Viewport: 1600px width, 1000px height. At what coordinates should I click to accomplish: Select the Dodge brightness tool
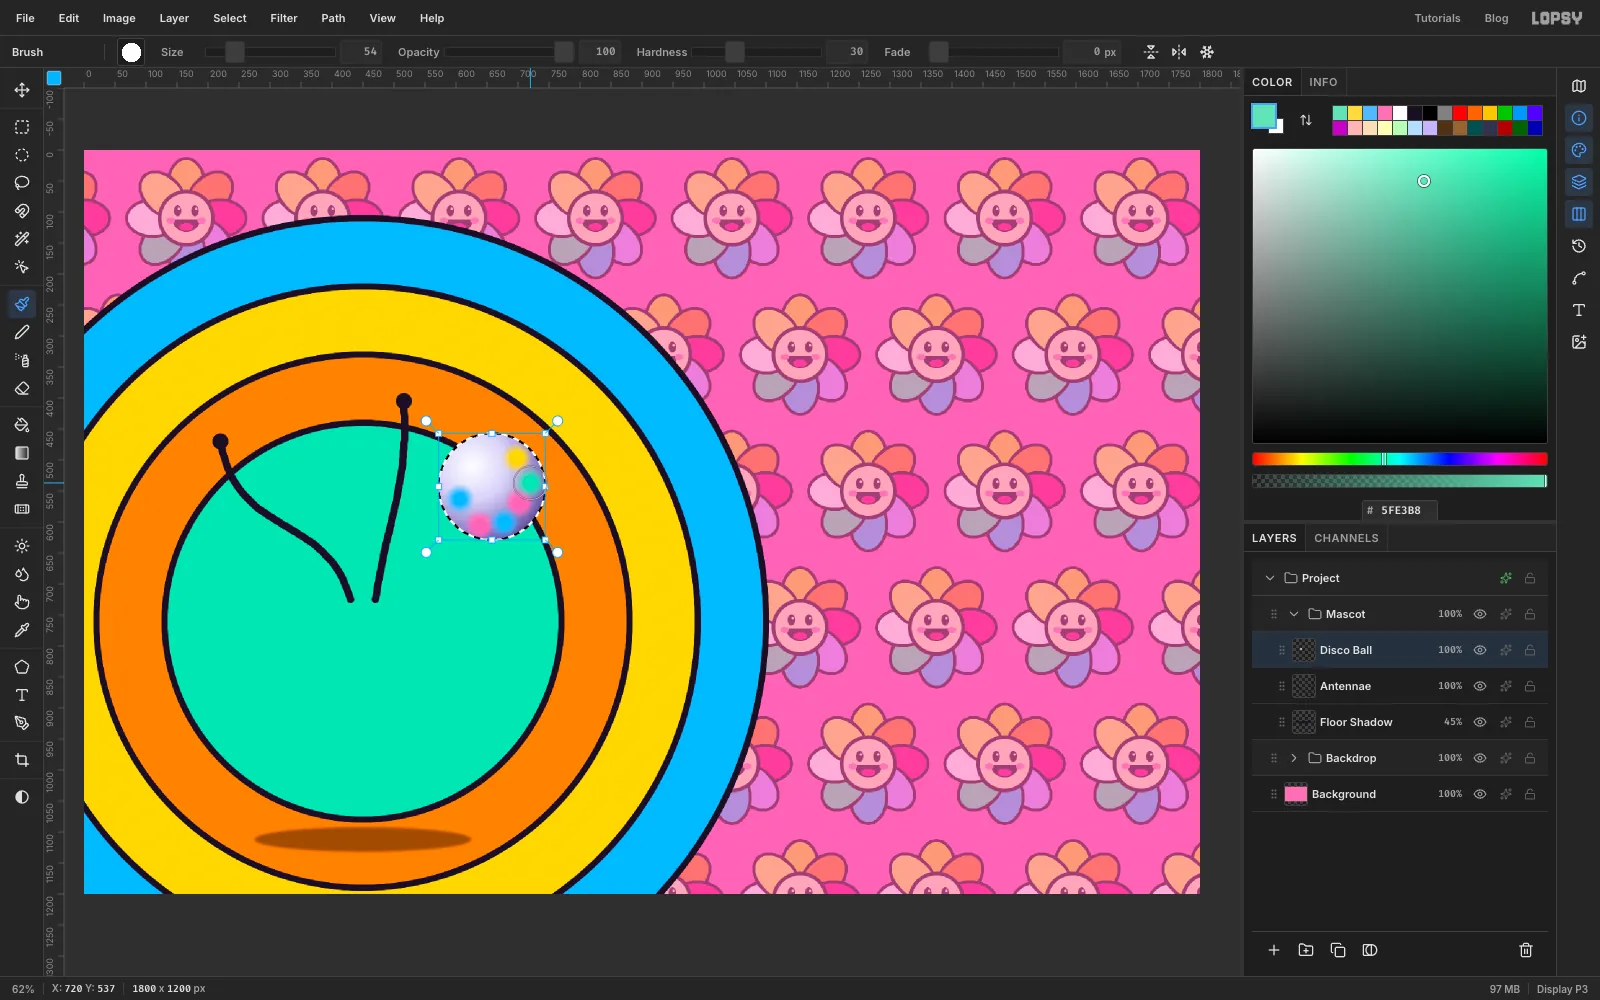(21, 546)
